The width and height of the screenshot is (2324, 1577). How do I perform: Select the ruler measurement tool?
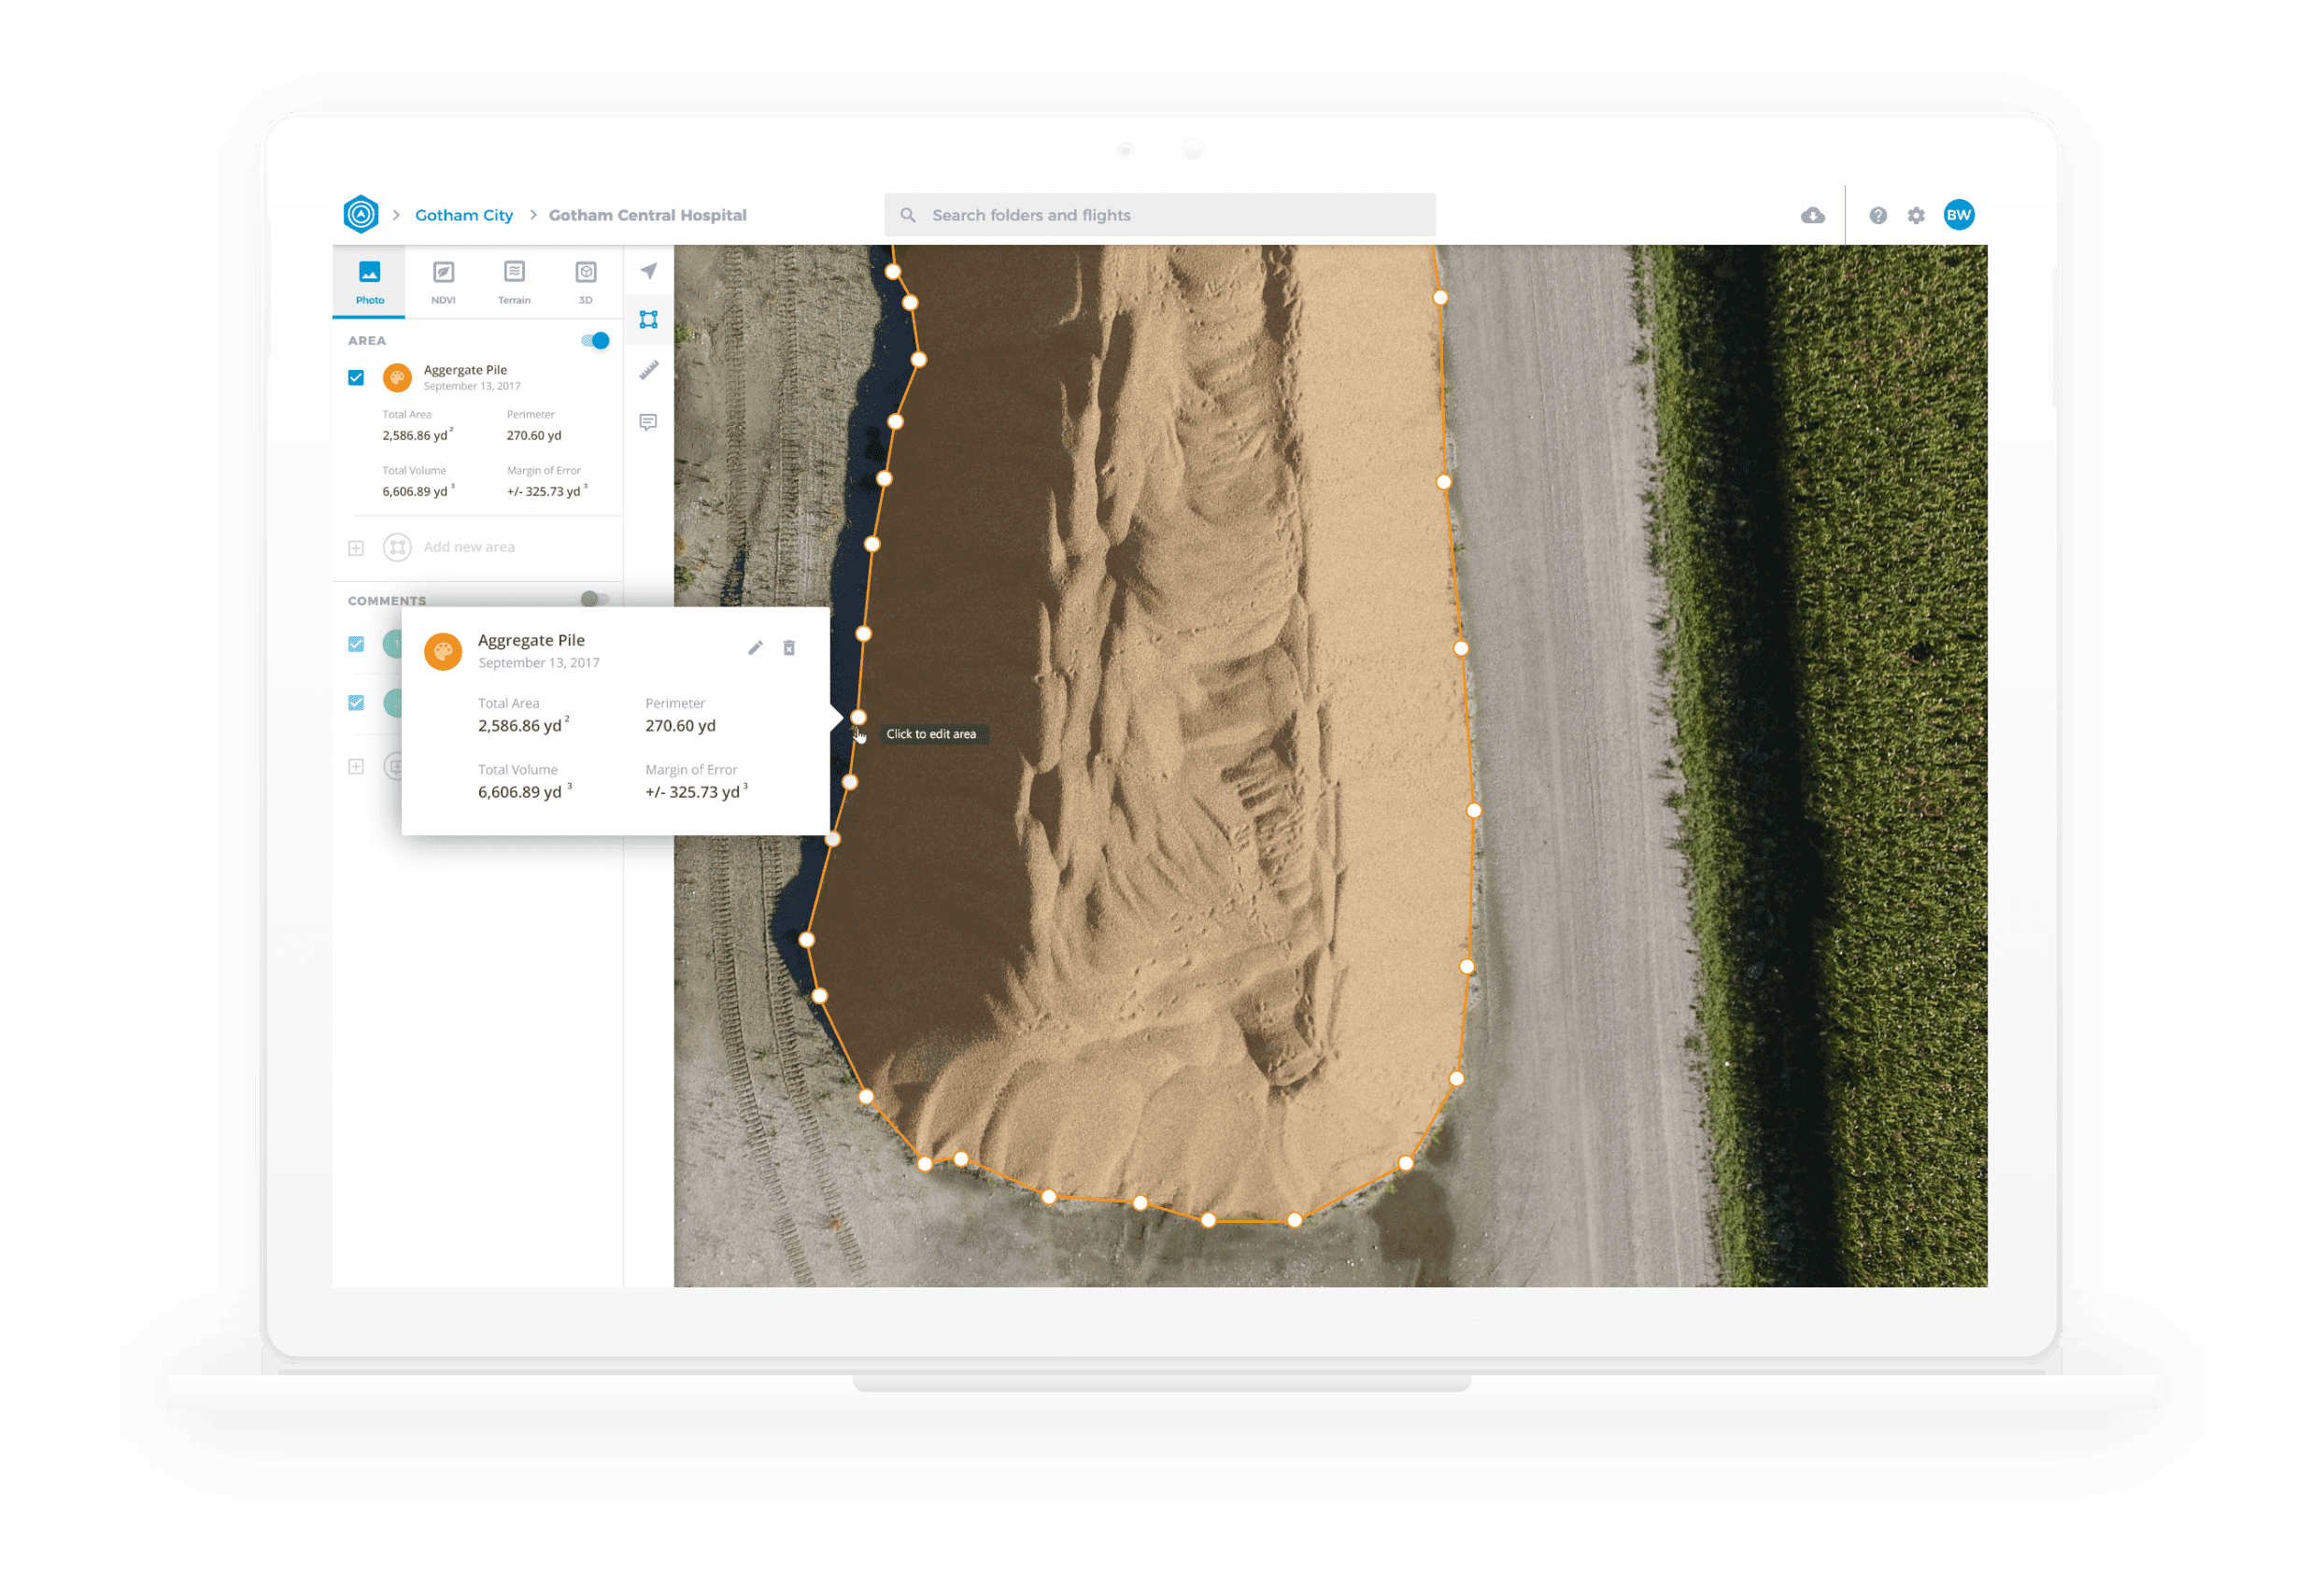648,371
